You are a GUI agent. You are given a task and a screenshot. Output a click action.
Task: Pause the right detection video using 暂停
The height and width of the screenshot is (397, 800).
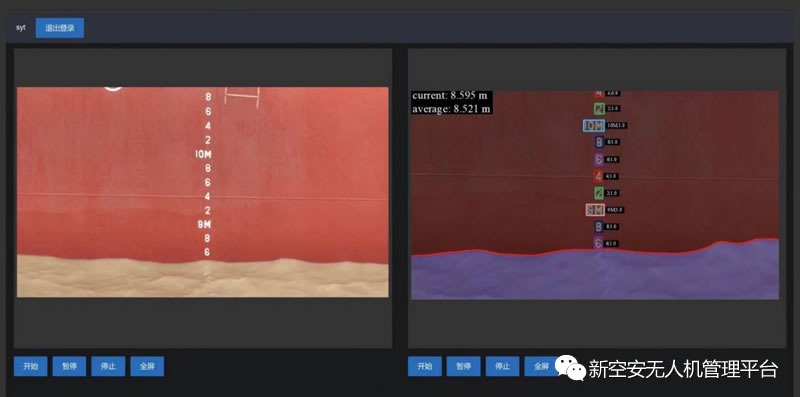click(x=463, y=366)
